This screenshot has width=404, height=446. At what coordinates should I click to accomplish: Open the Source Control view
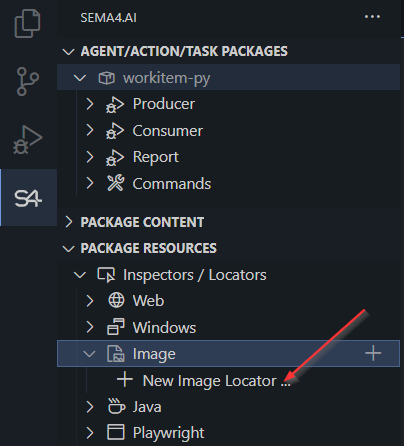[x=27, y=81]
